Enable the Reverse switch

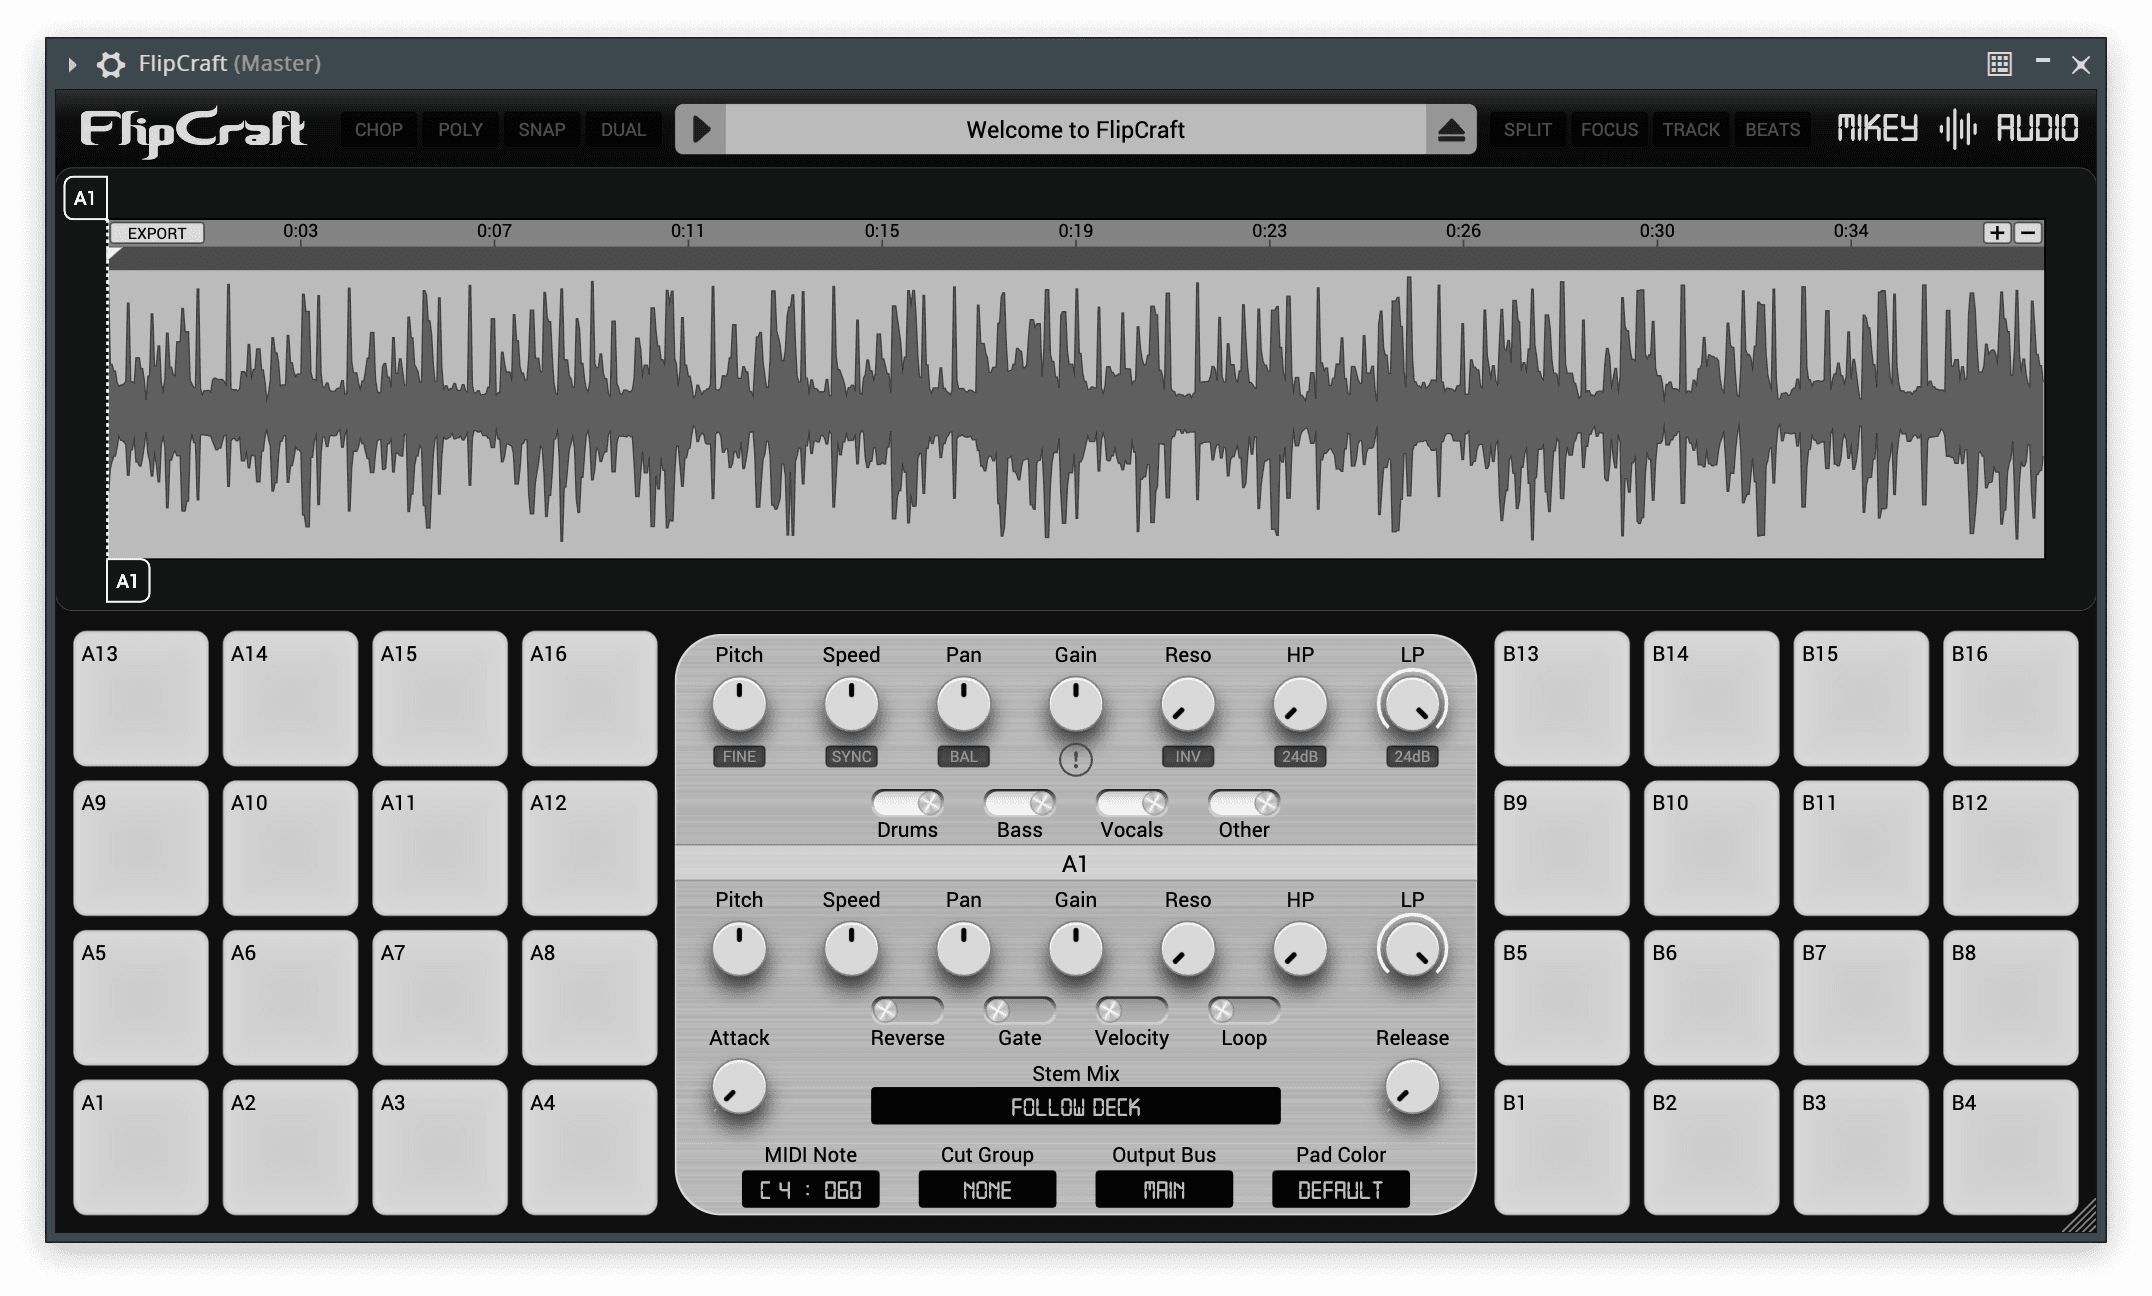coord(907,1010)
